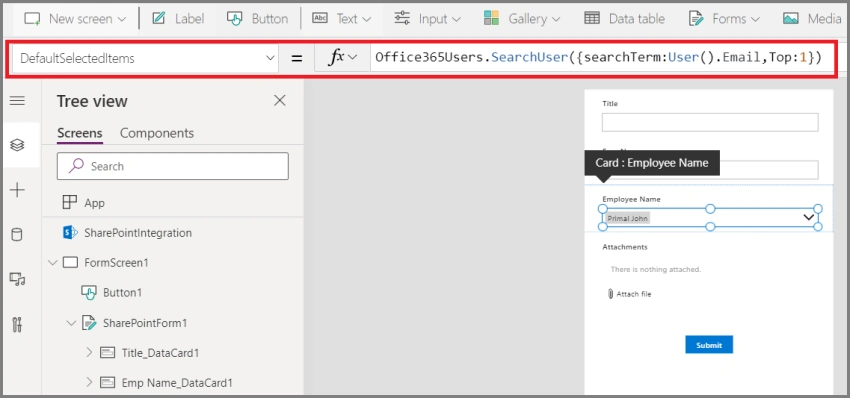Screen dimensions: 850x398
Task: Open Advanced tools sidebar icon
Action: point(17,324)
